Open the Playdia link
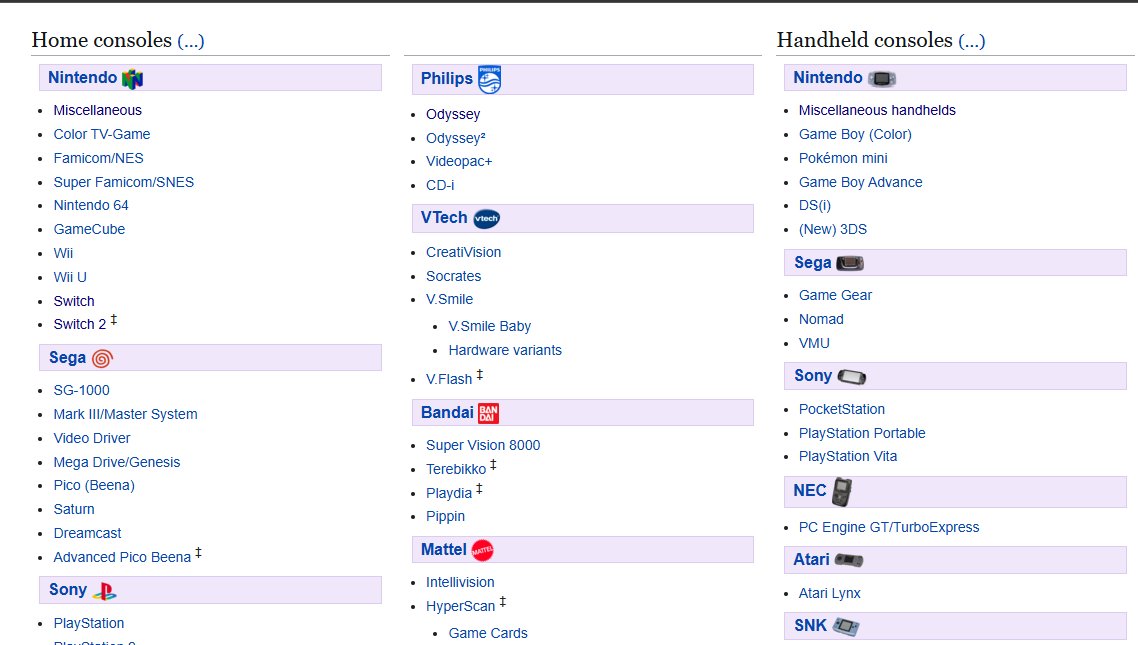Image resolution: width=1138 pixels, height=645 pixels. (449, 493)
